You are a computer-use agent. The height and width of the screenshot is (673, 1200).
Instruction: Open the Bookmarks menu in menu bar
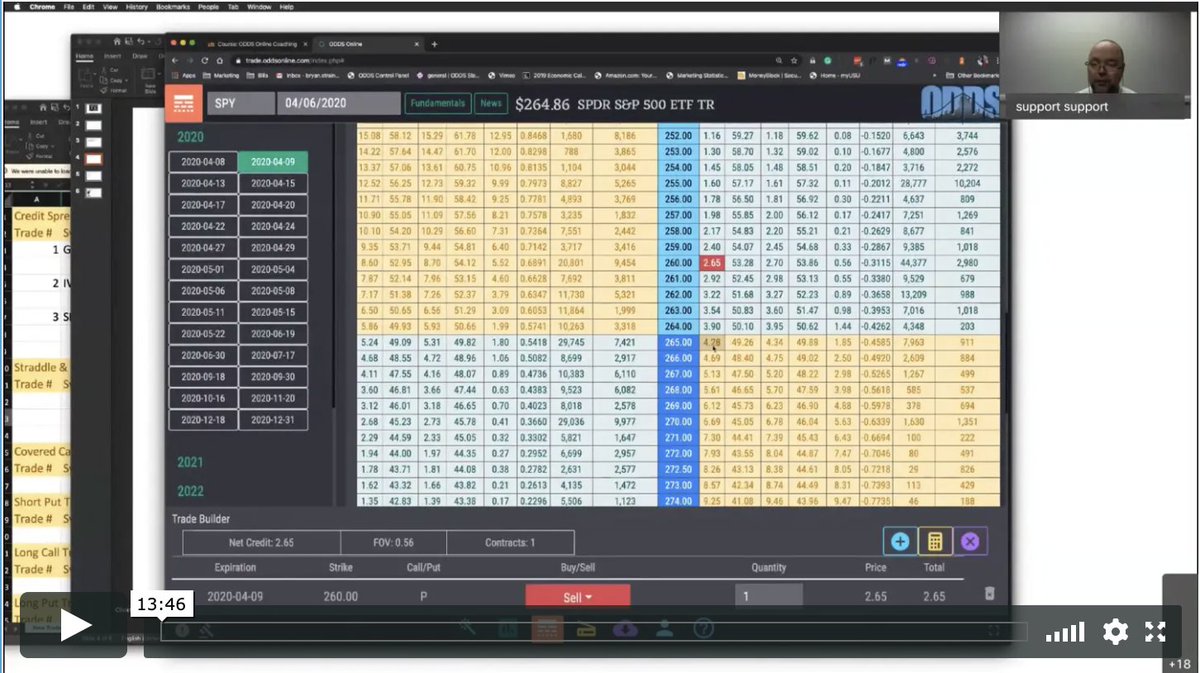tap(174, 6)
